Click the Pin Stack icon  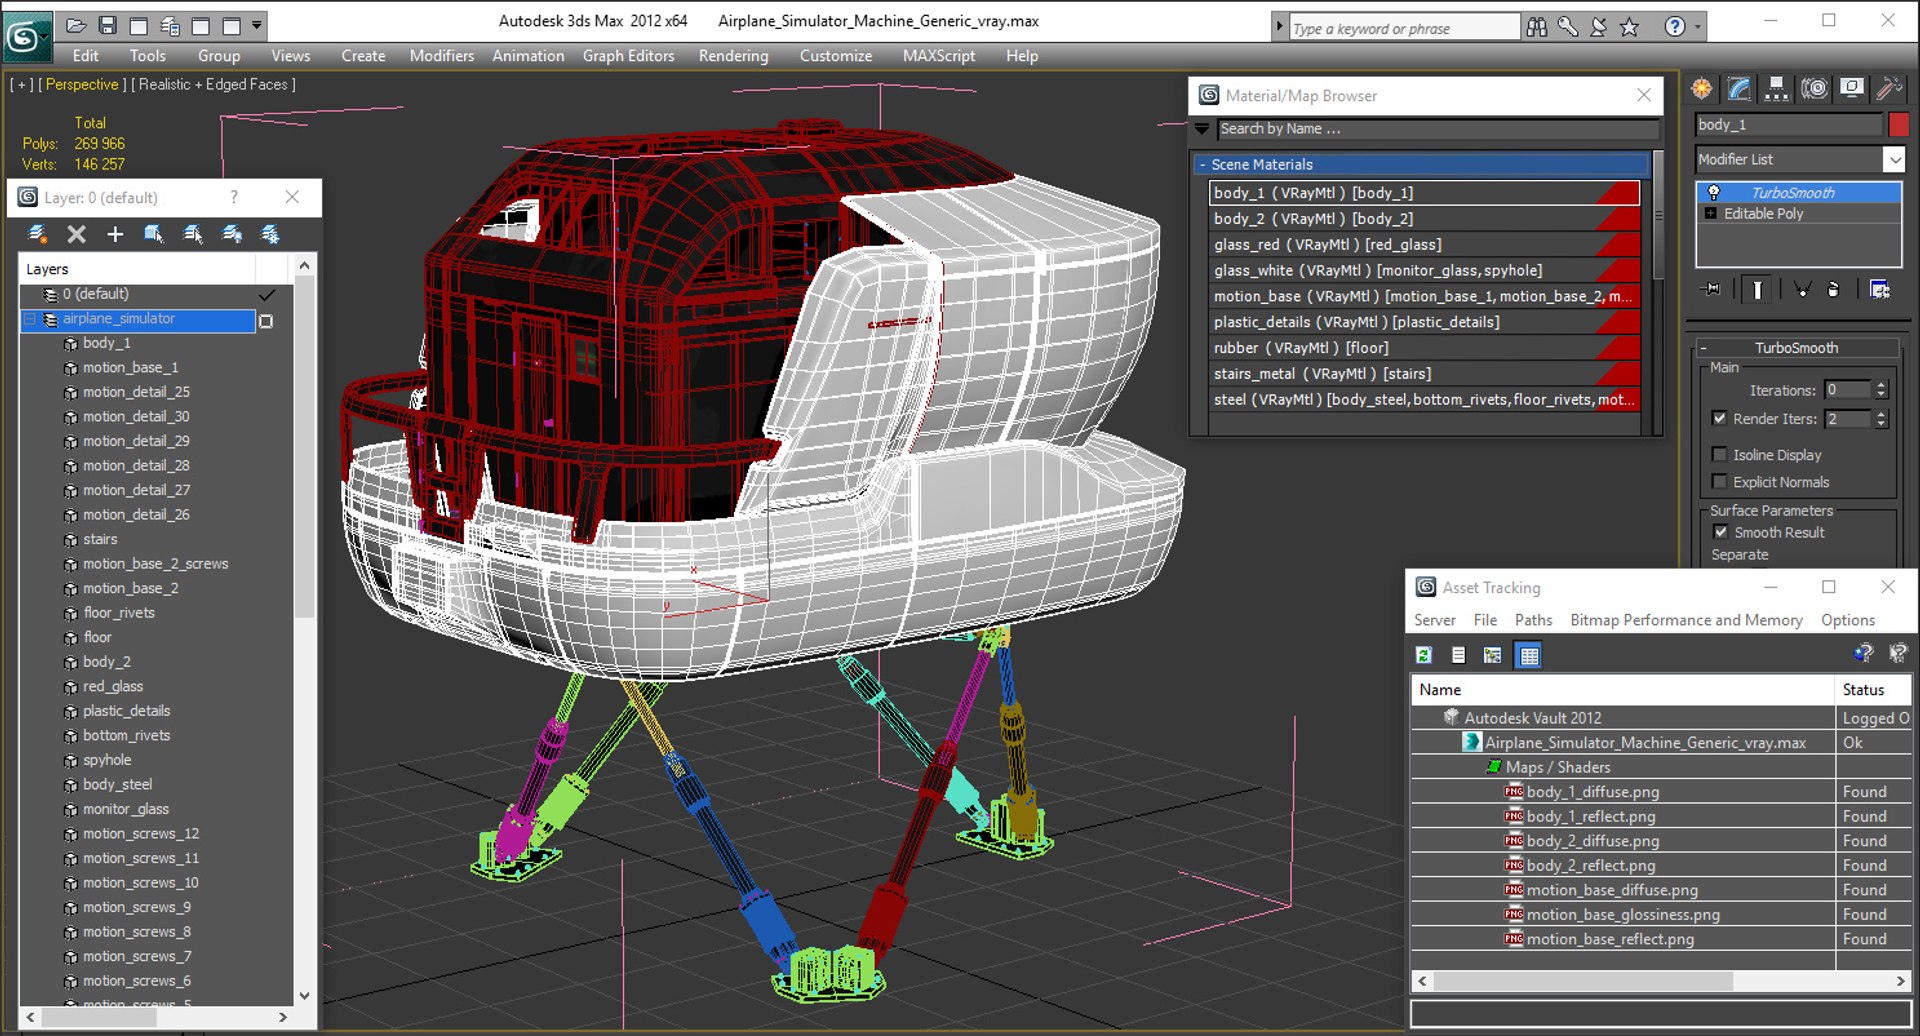click(1712, 290)
